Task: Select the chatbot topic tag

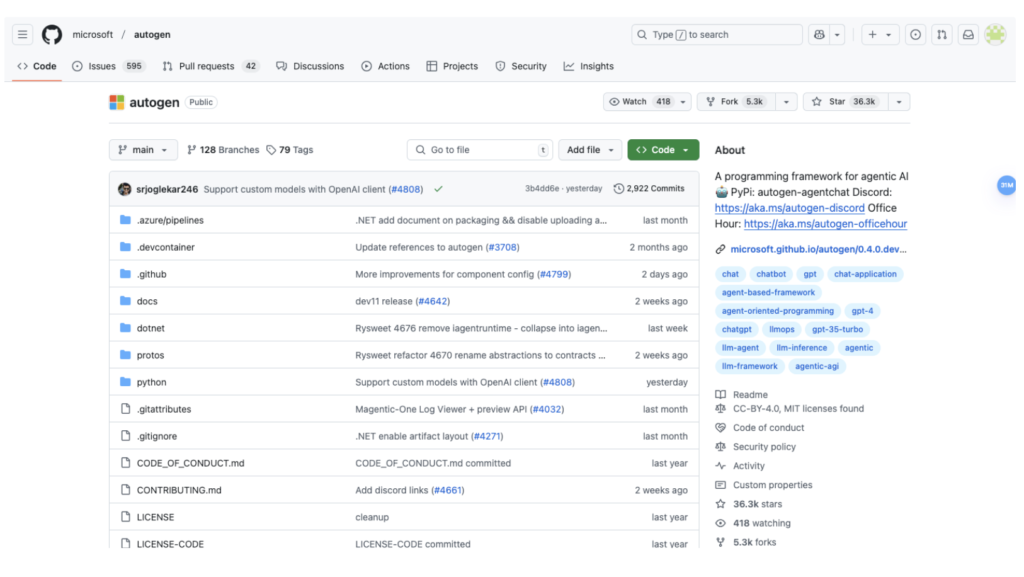Action: (x=771, y=274)
